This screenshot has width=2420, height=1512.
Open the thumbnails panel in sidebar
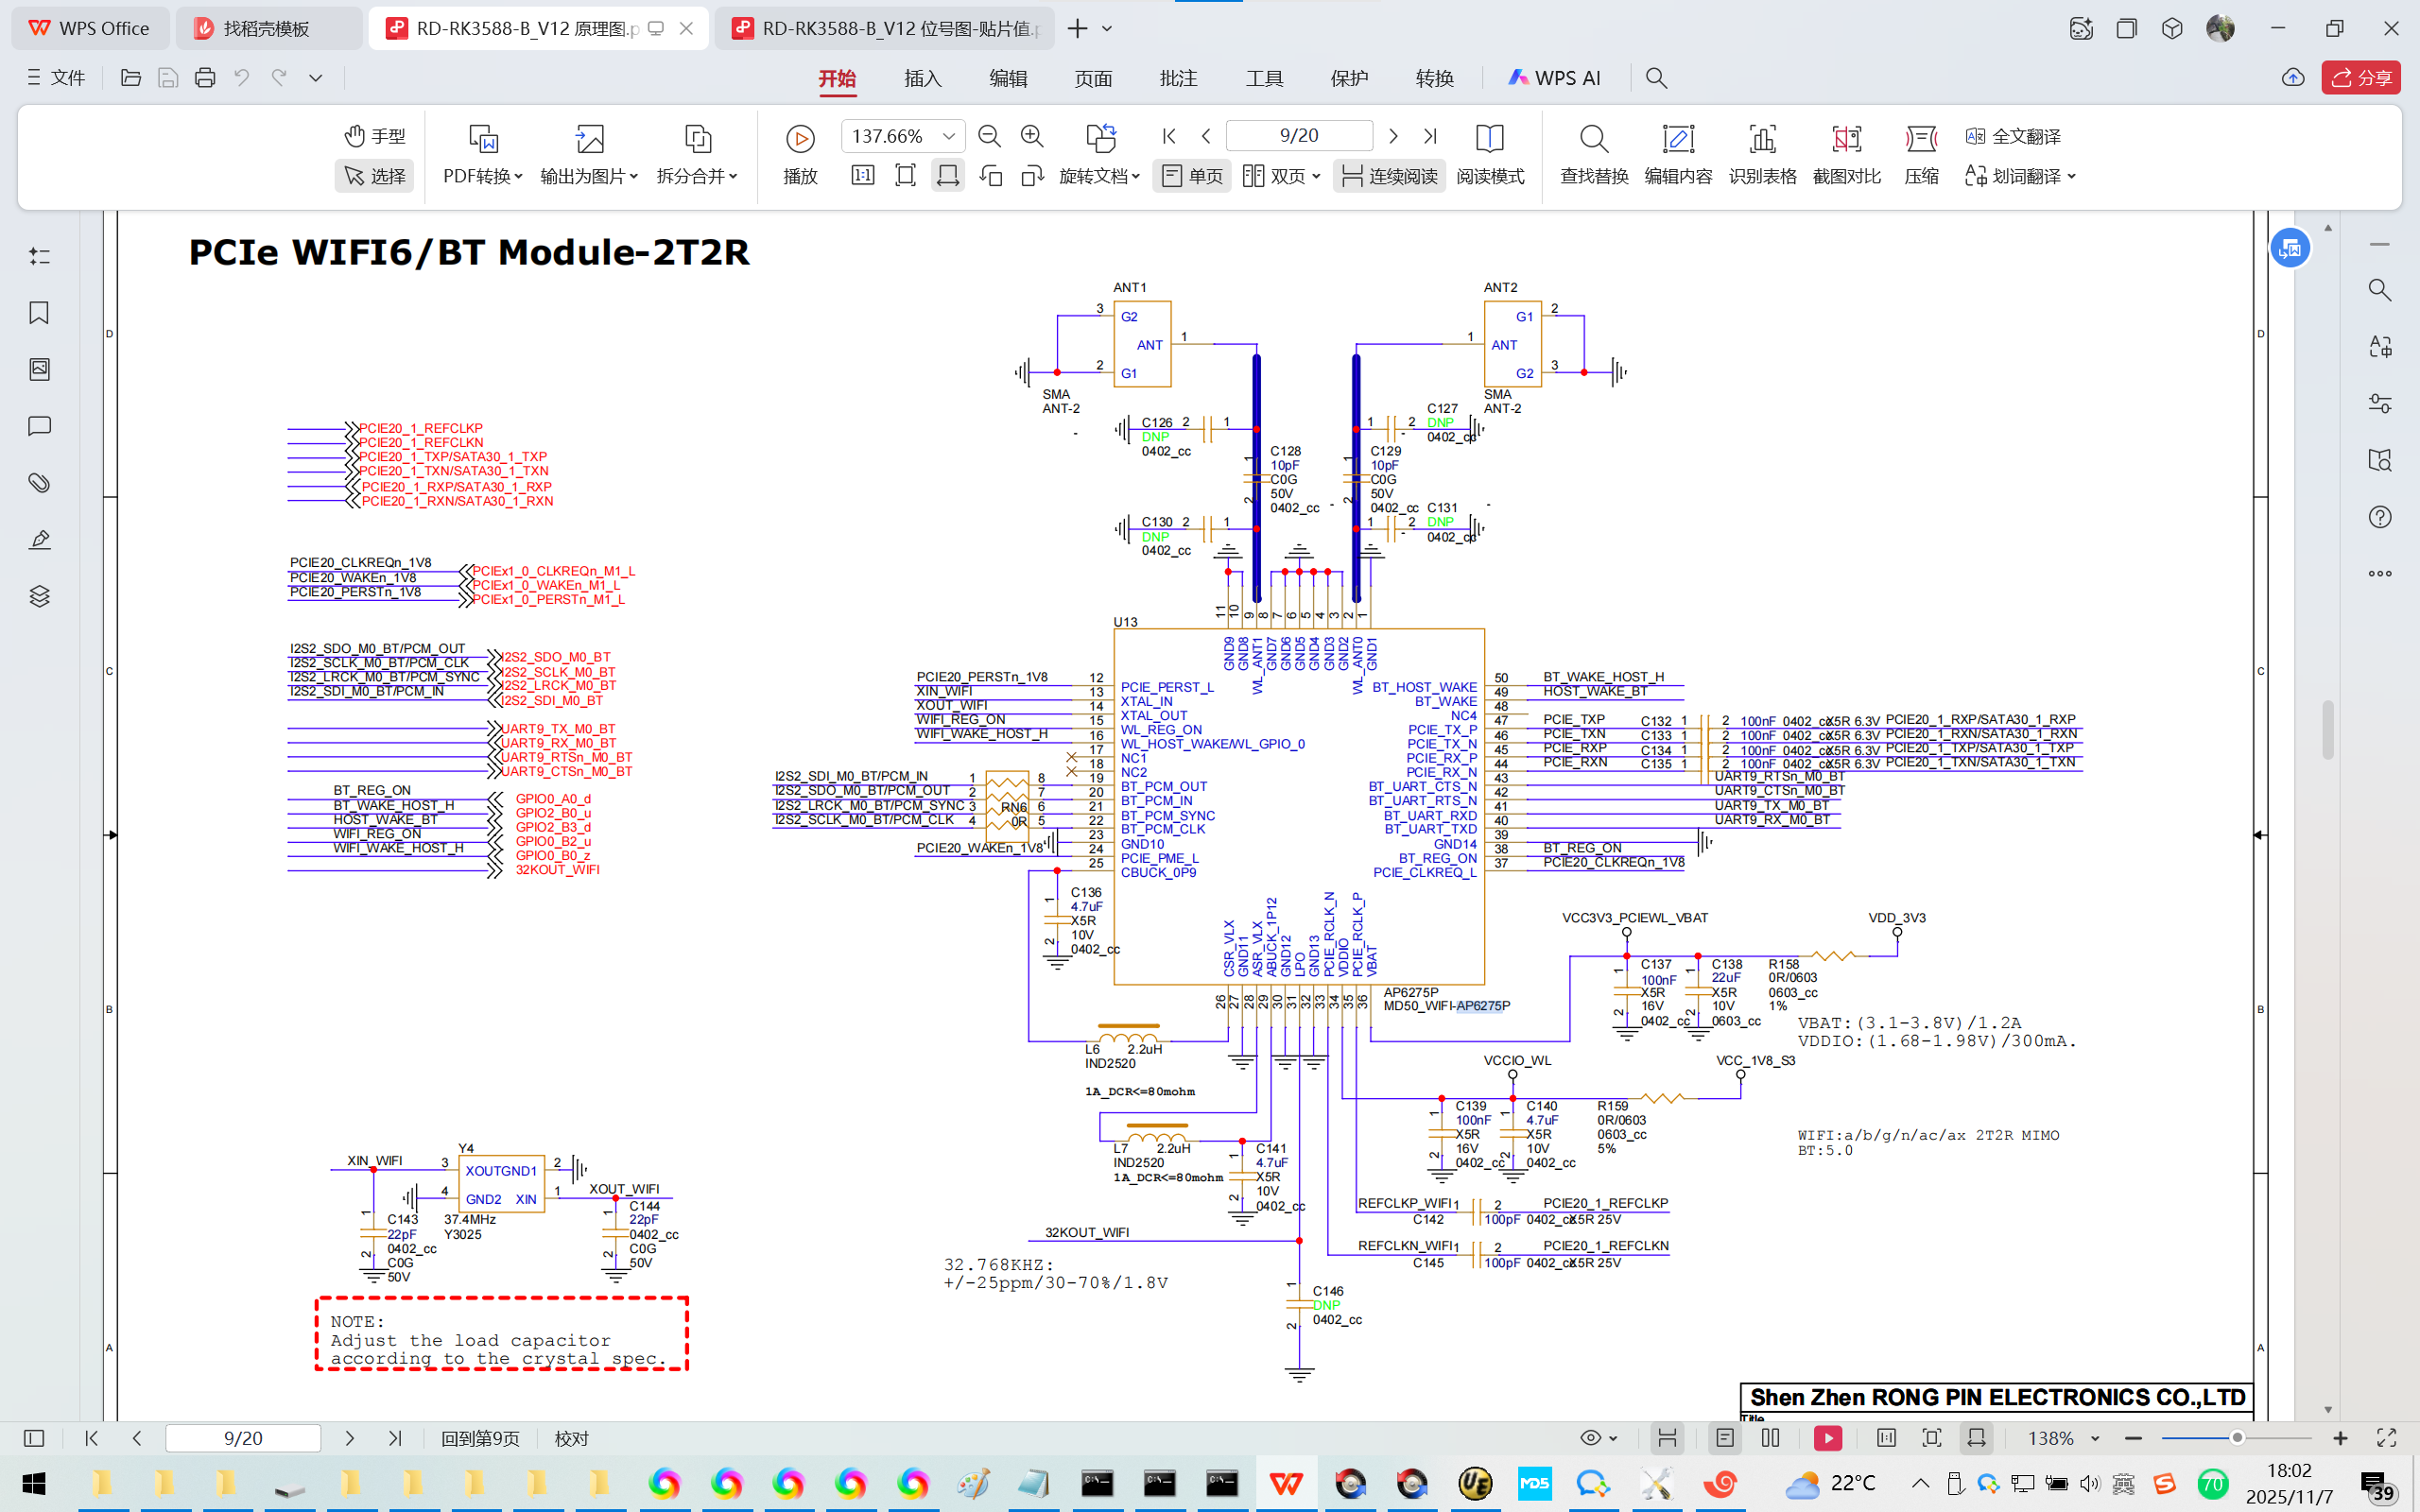39,370
